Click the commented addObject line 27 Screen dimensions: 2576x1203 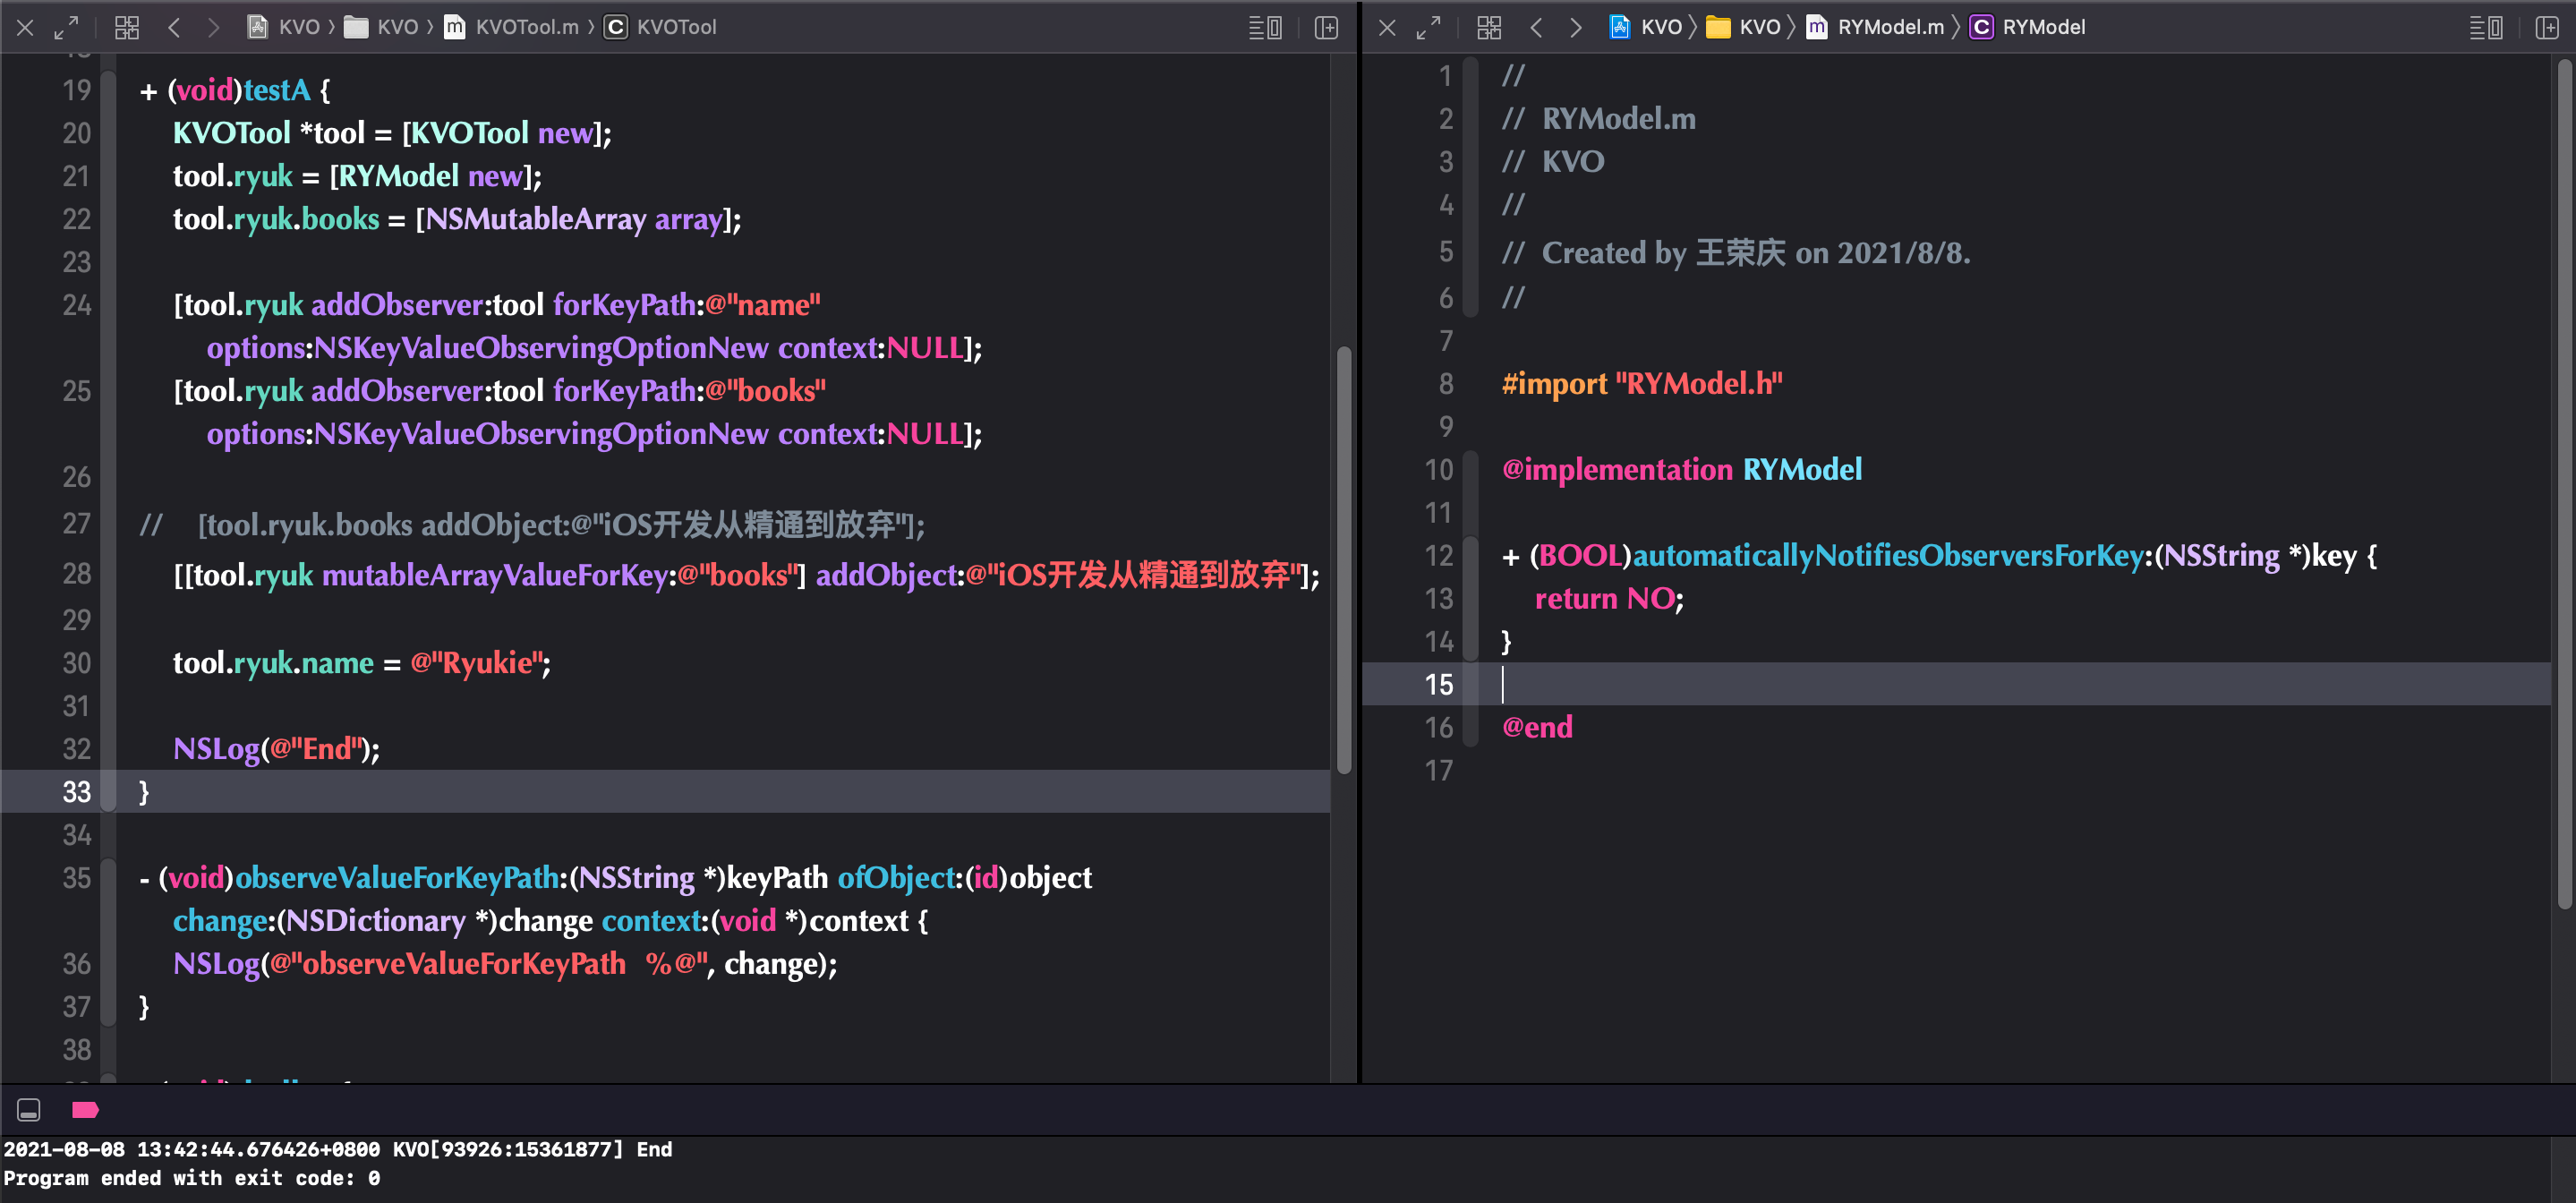tap(531, 525)
